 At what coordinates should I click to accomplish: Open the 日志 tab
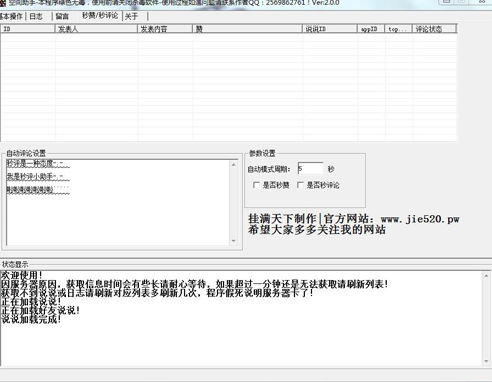(x=36, y=16)
